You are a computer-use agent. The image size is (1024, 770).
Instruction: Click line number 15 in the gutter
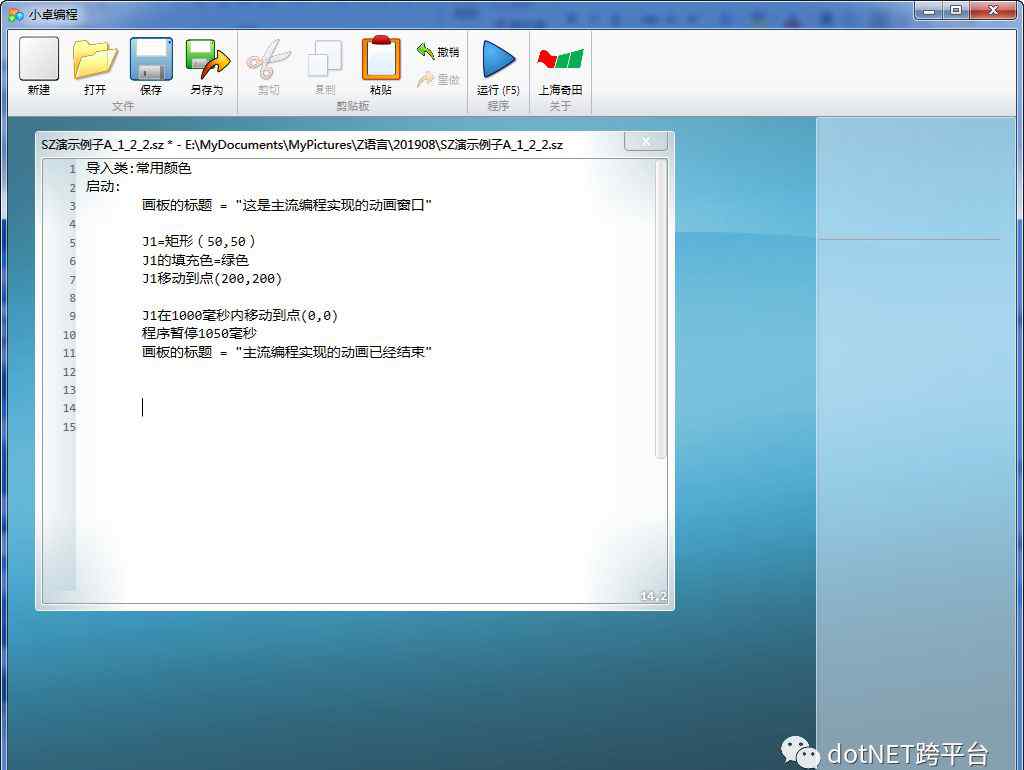(69, 427)
